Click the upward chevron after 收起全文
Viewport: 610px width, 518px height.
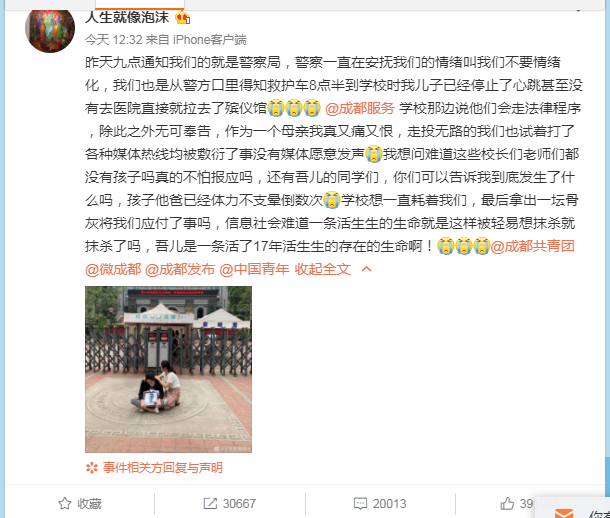pos(366,269)
